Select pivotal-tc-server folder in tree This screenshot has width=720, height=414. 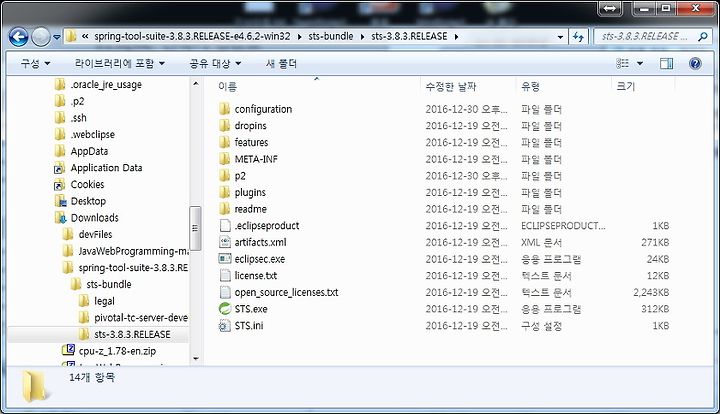141,318
